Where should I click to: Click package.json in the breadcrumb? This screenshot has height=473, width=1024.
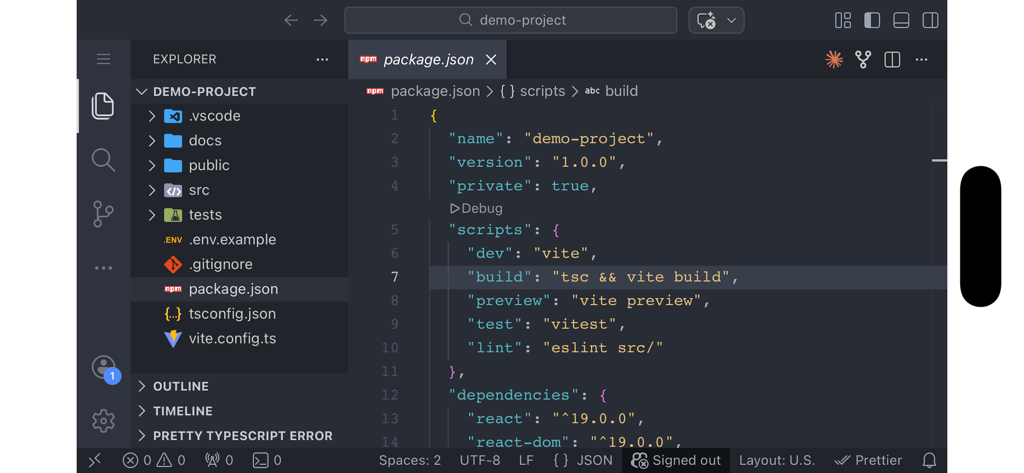(x=435, y=91)
